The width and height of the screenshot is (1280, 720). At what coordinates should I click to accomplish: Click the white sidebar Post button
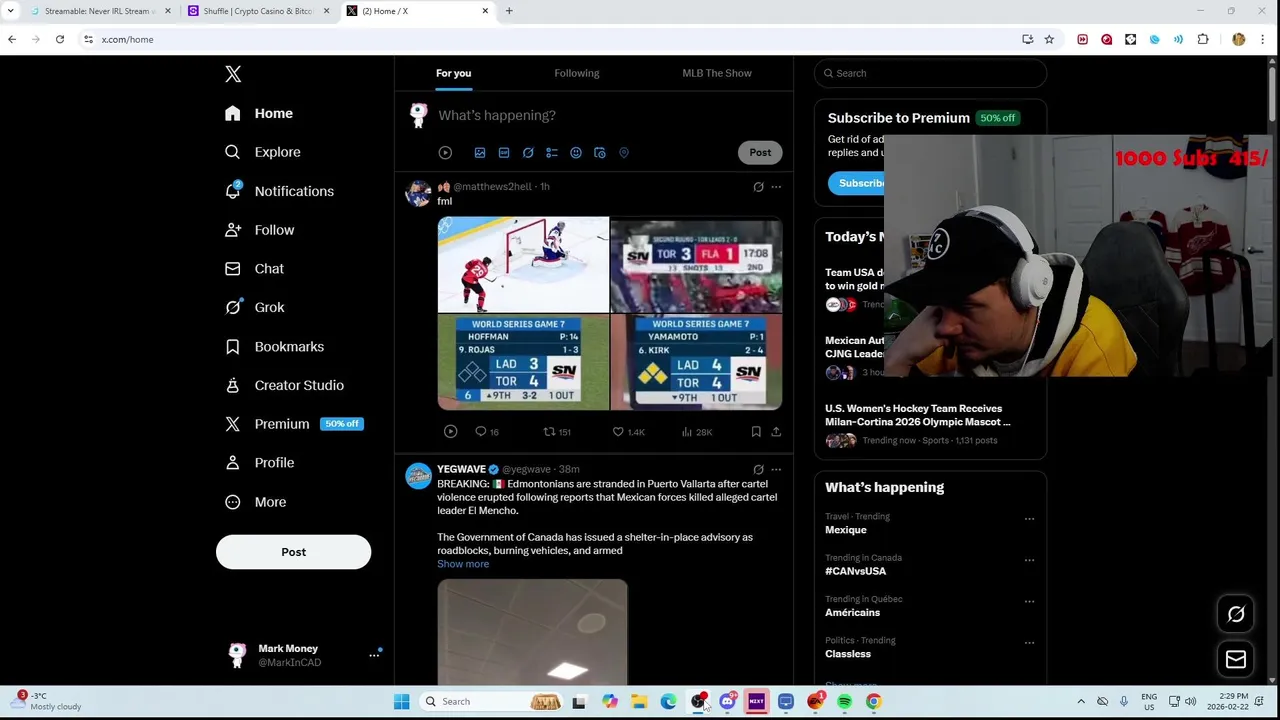(293, 552)
